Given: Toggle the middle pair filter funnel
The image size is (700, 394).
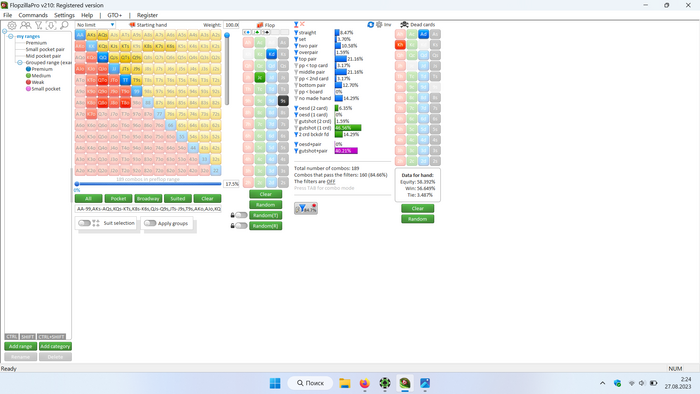Looking at the screenshot, I should (x=296, y=72).
